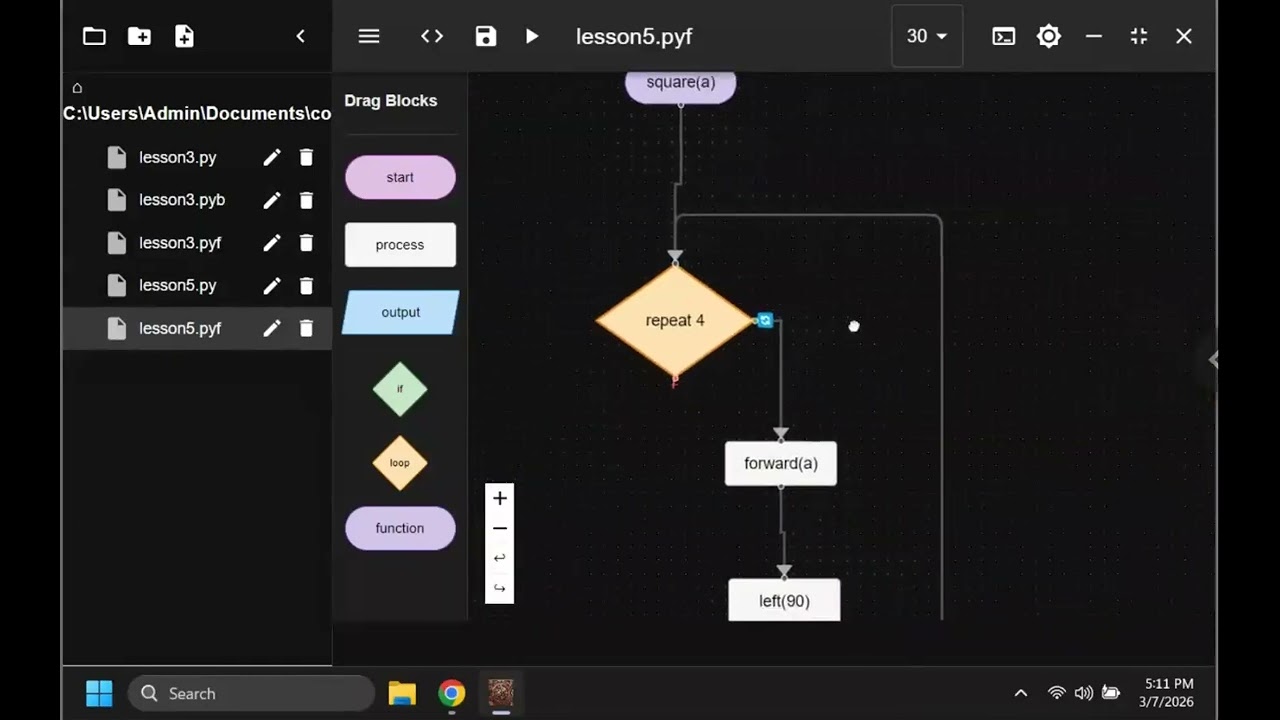Click the lesson5.pyf title in the toolbar
Screen dimensions: 1280x720
[634, 37]
